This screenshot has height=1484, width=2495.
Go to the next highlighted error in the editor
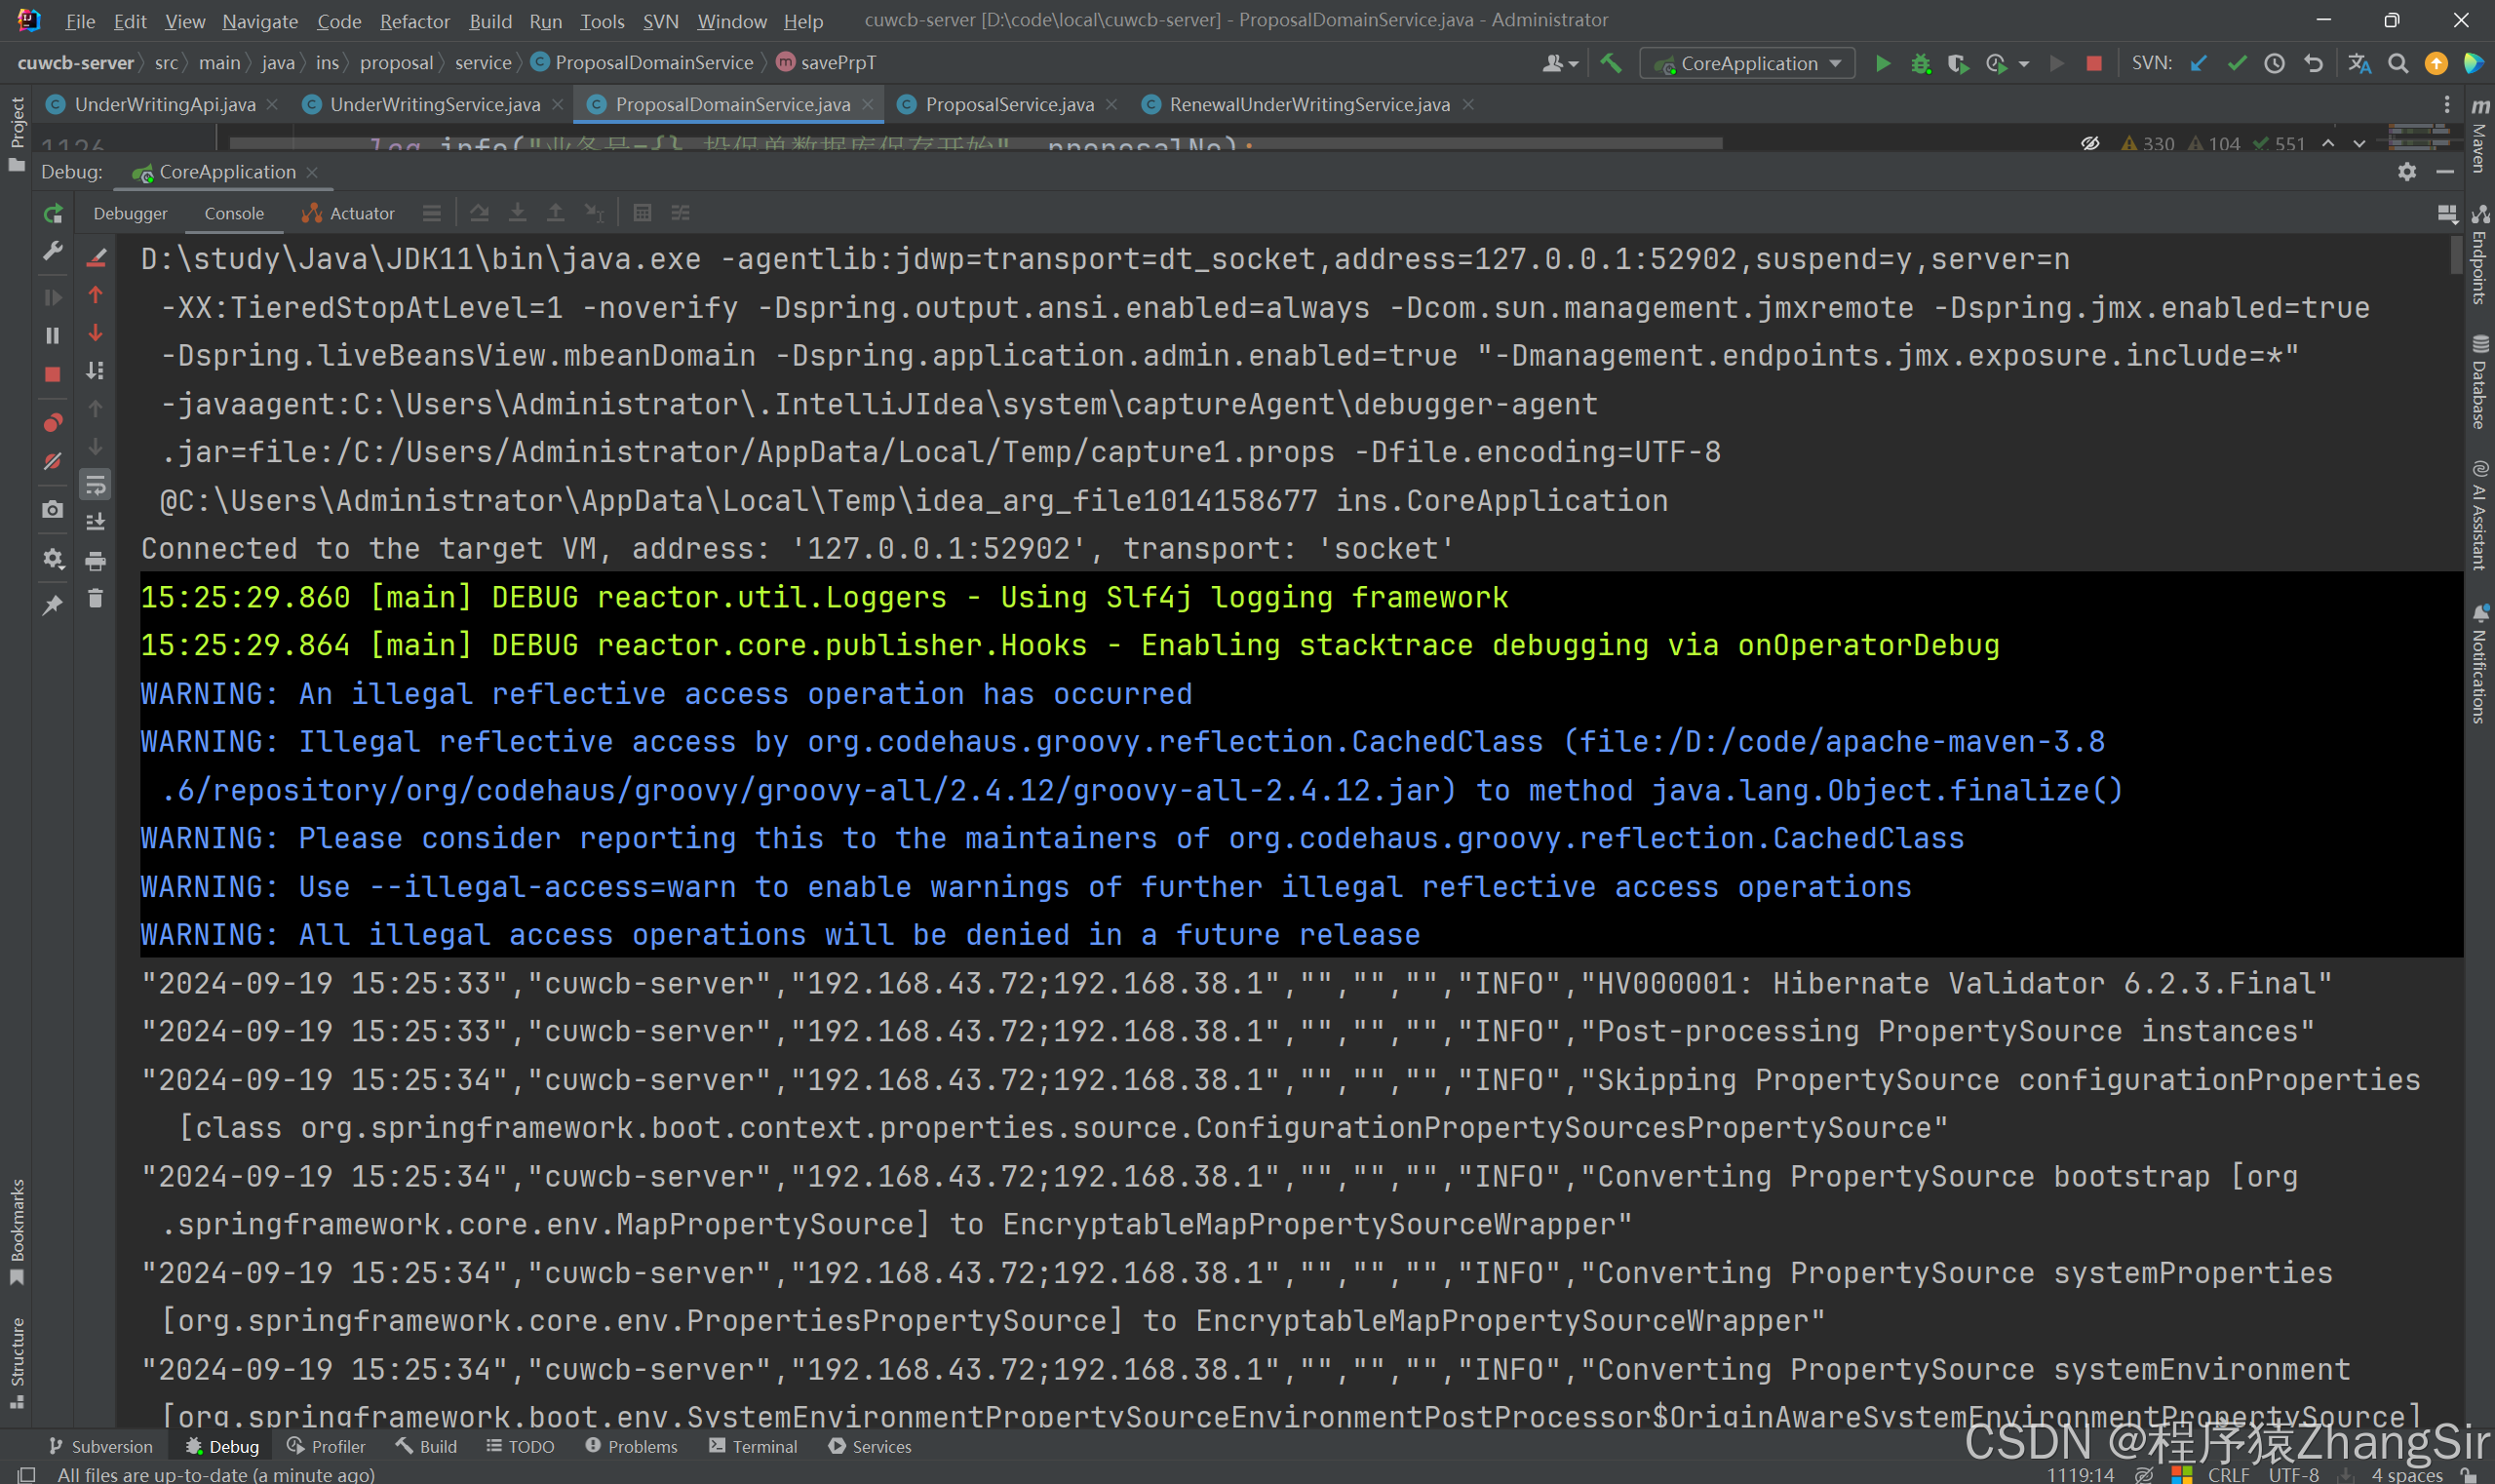[2359, 143]
